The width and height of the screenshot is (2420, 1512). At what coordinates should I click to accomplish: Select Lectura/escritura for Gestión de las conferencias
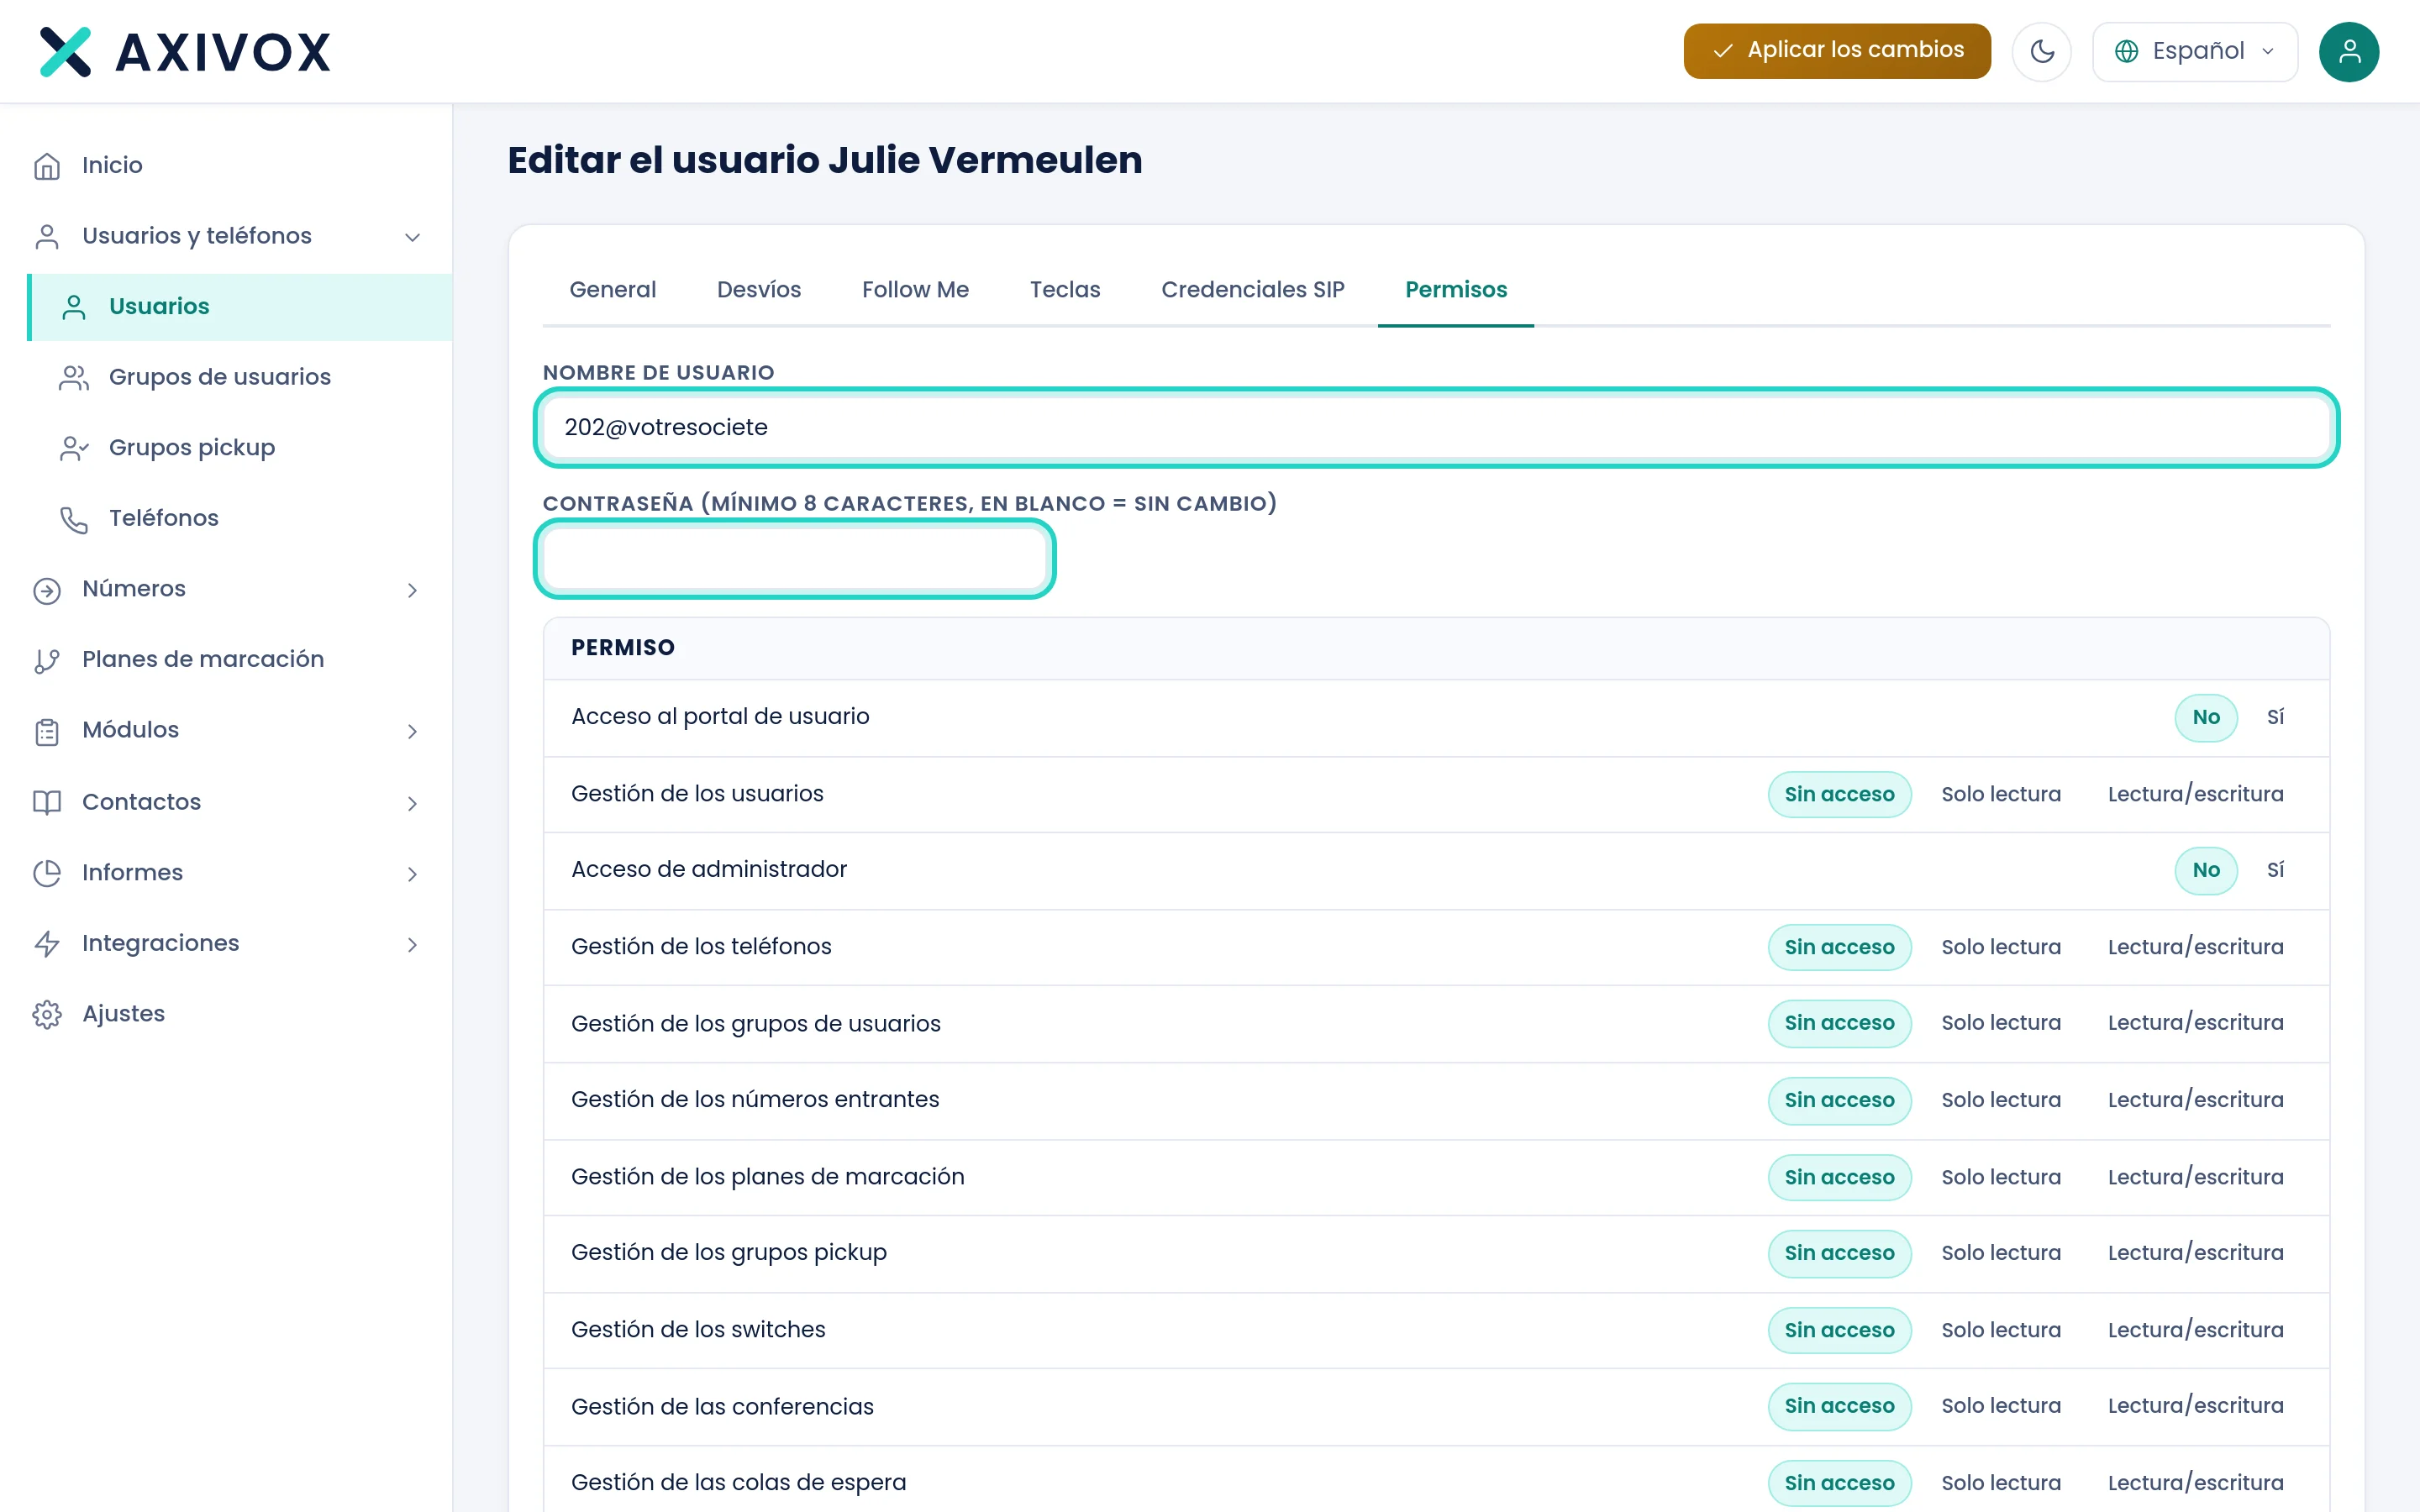(x=2195, y=1406)
